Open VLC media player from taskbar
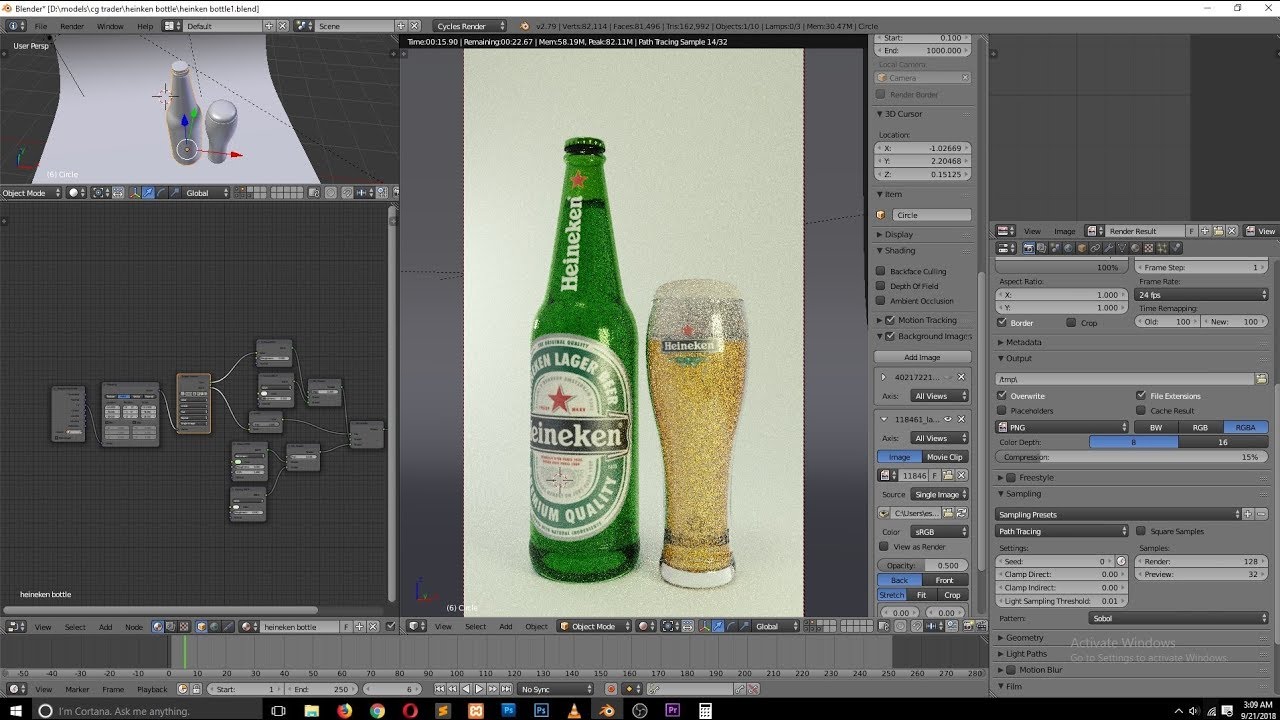Viewport: 1280px width, 720px height. pos(574,710)
